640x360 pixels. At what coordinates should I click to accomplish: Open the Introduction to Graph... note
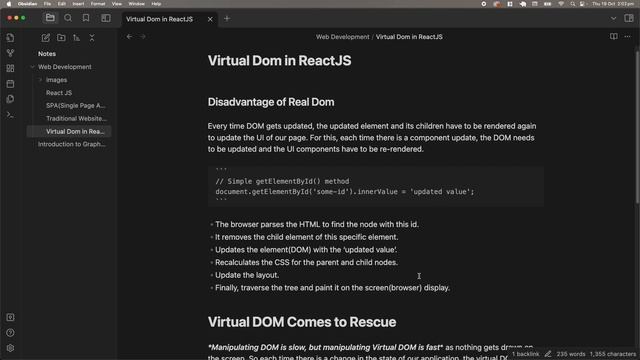coord(71,144)
